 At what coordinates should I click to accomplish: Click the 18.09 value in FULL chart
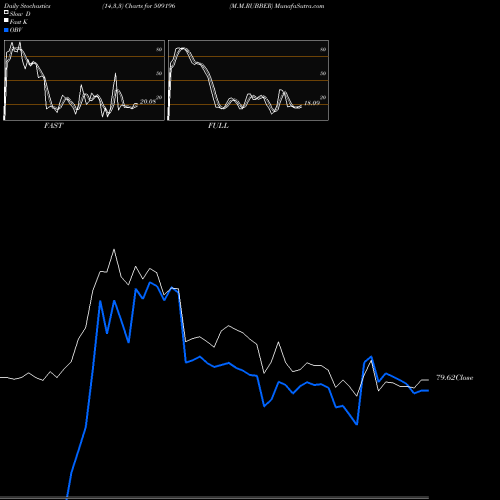click(x=312, y=103)
